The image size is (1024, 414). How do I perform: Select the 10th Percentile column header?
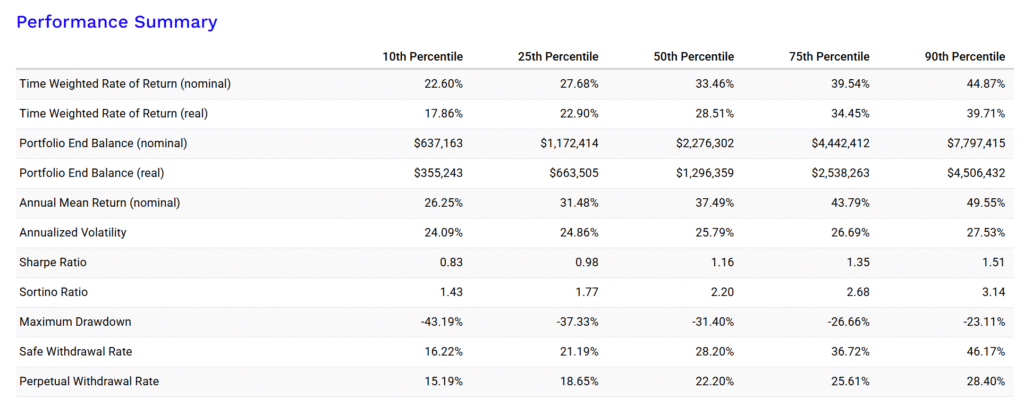422,56
